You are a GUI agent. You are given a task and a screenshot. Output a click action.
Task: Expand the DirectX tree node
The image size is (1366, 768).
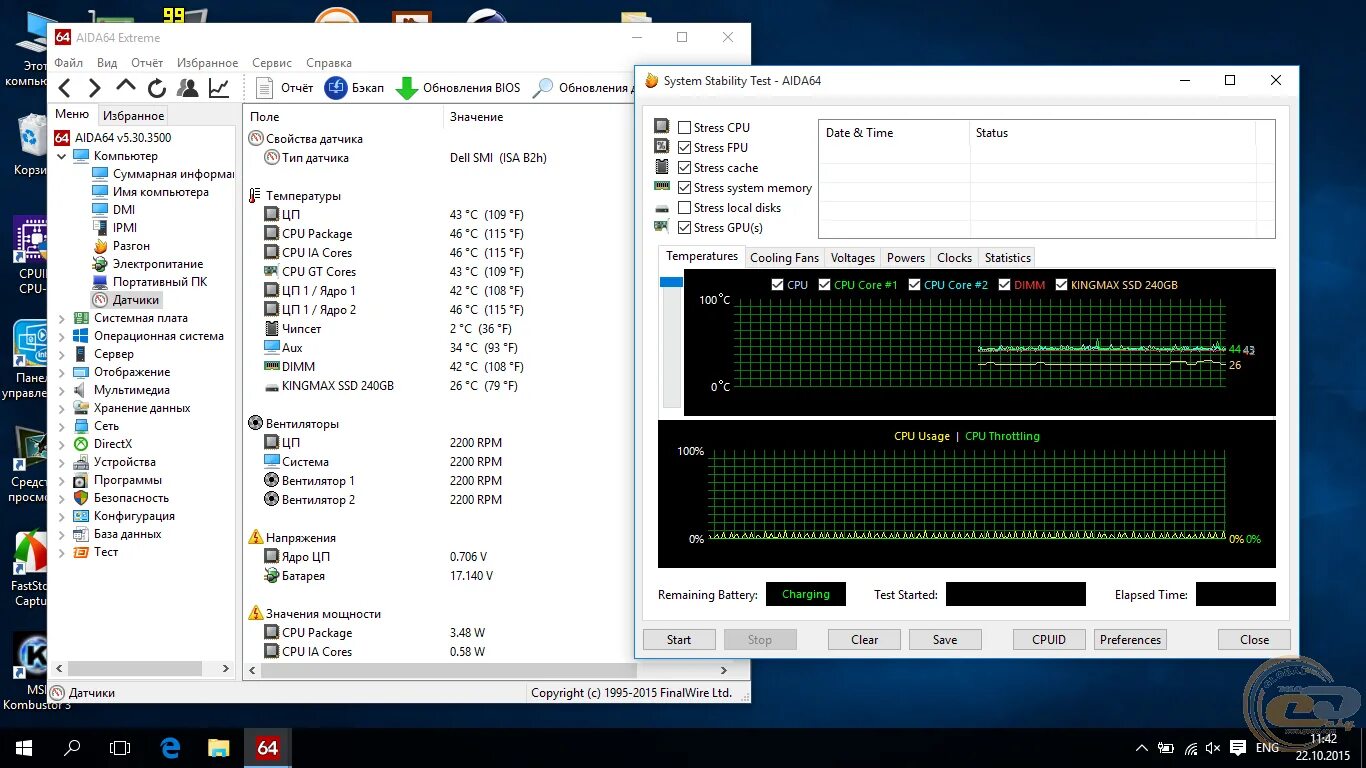tap(61, 444)
